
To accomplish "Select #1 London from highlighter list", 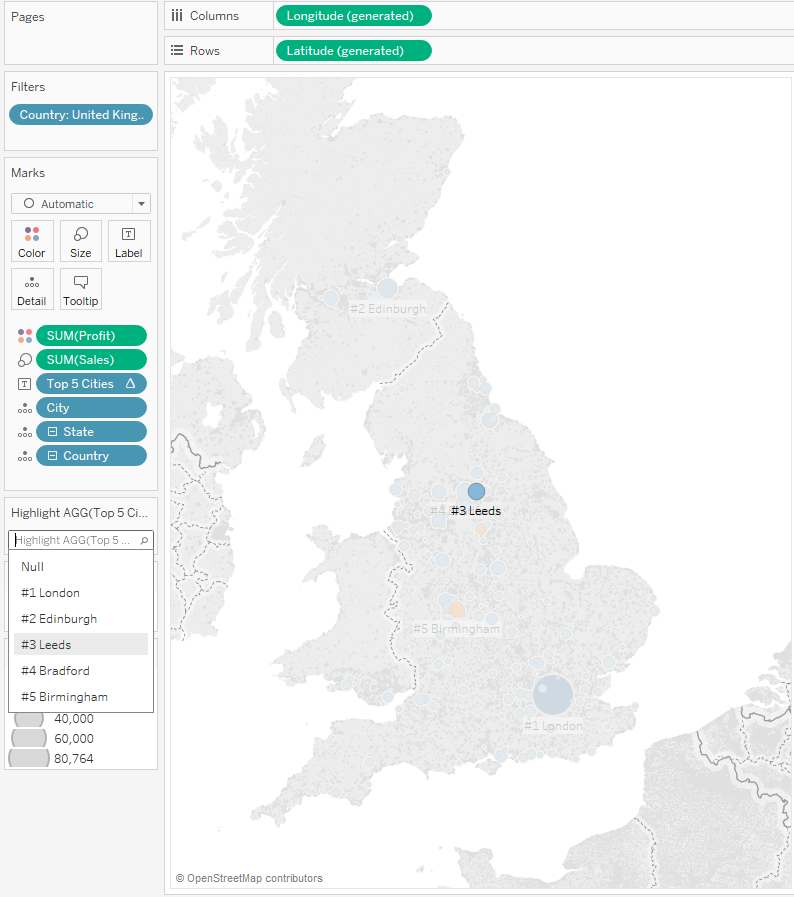I will (x=50, y=593).
